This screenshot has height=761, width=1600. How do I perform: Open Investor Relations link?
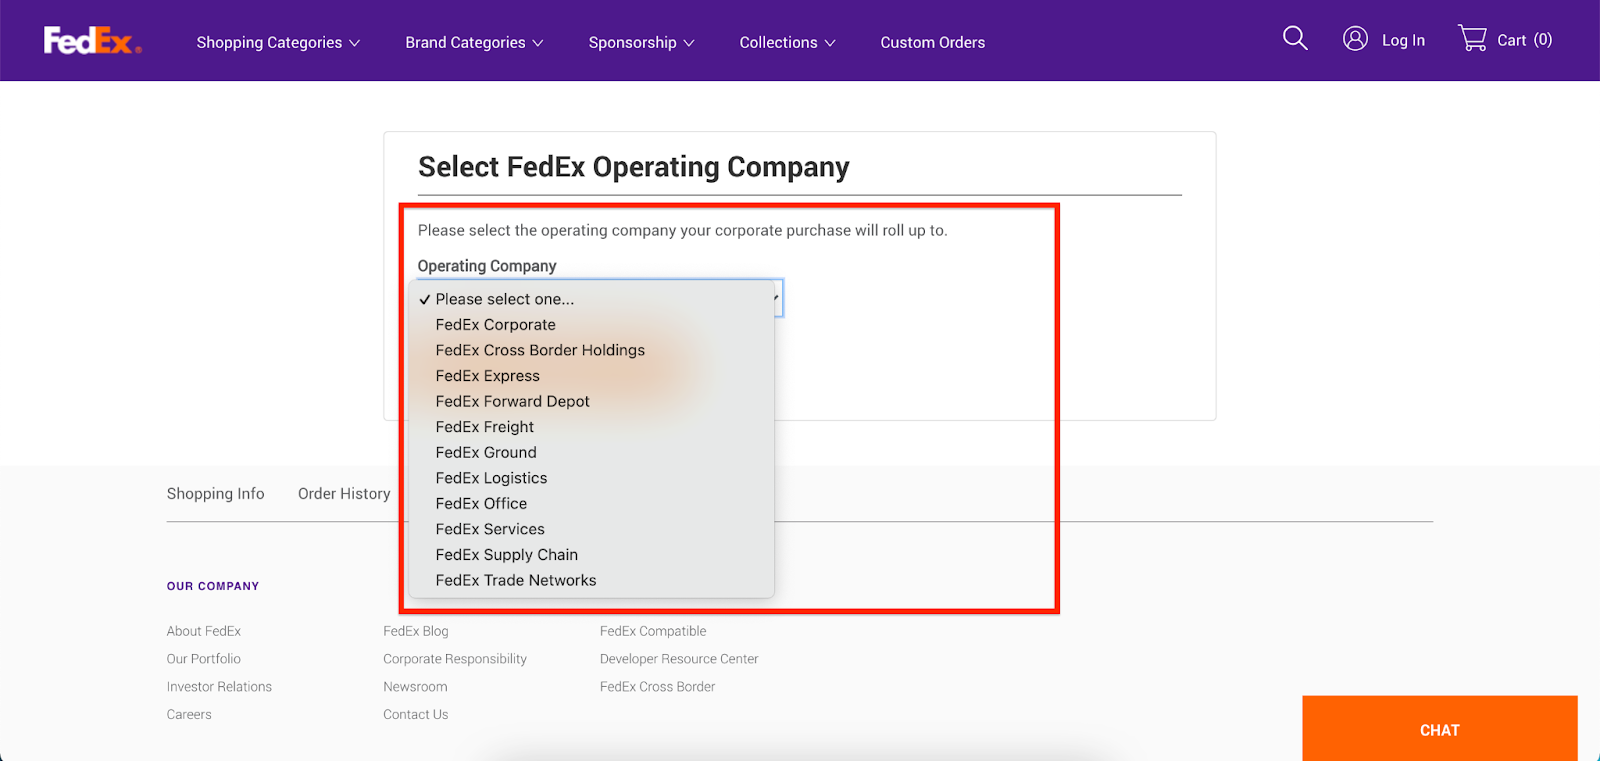(x=219, y=687)
